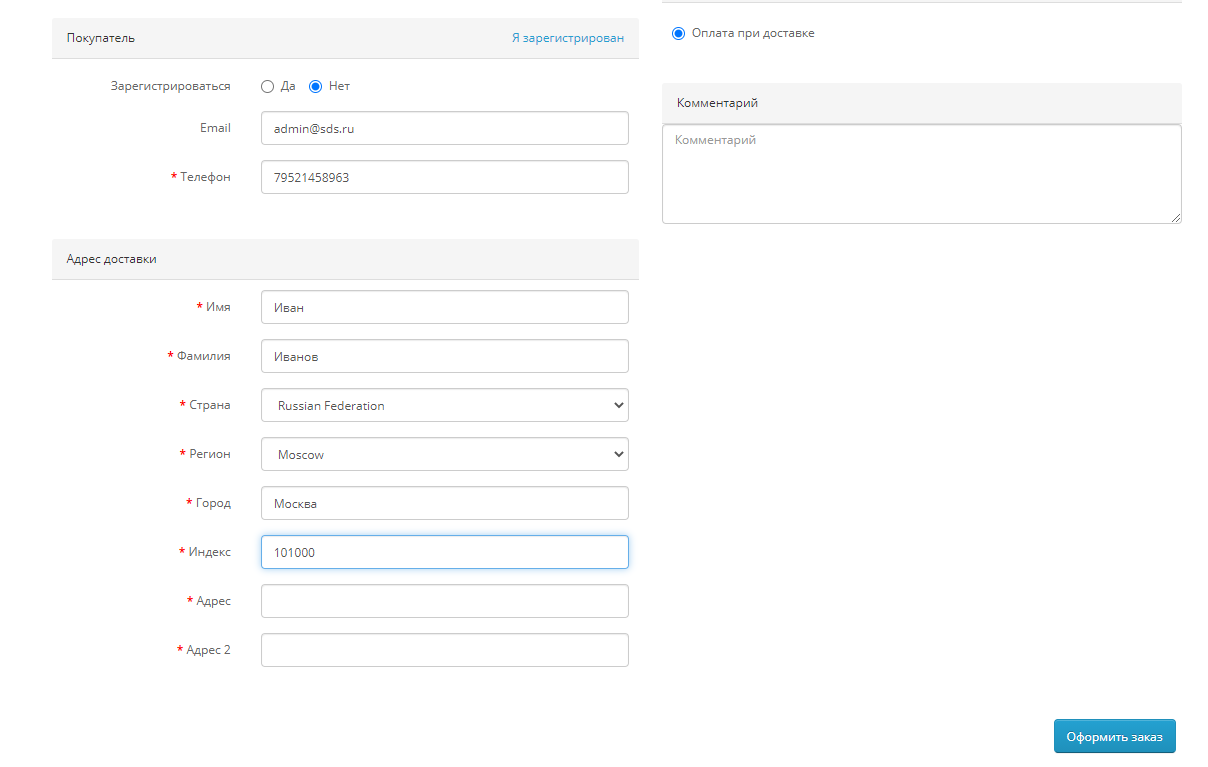Click inside the Комментарий text area
Viewport: 1208px width, 767px height.
coord(922,174)
